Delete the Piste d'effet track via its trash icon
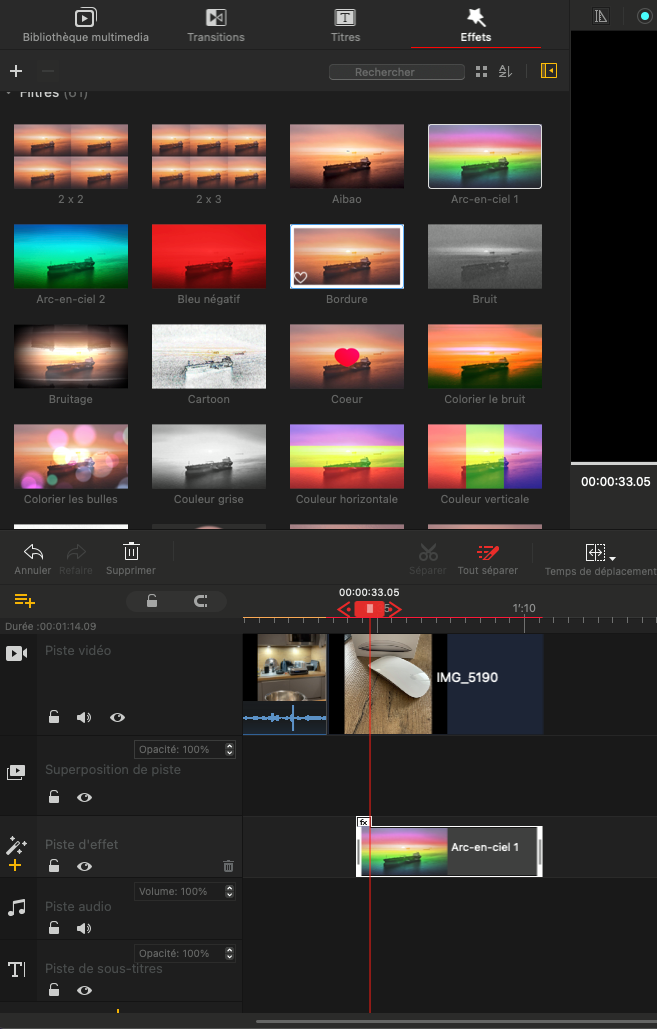The image size is (657, 1029). pyautogui.click(x=228, y=866)
